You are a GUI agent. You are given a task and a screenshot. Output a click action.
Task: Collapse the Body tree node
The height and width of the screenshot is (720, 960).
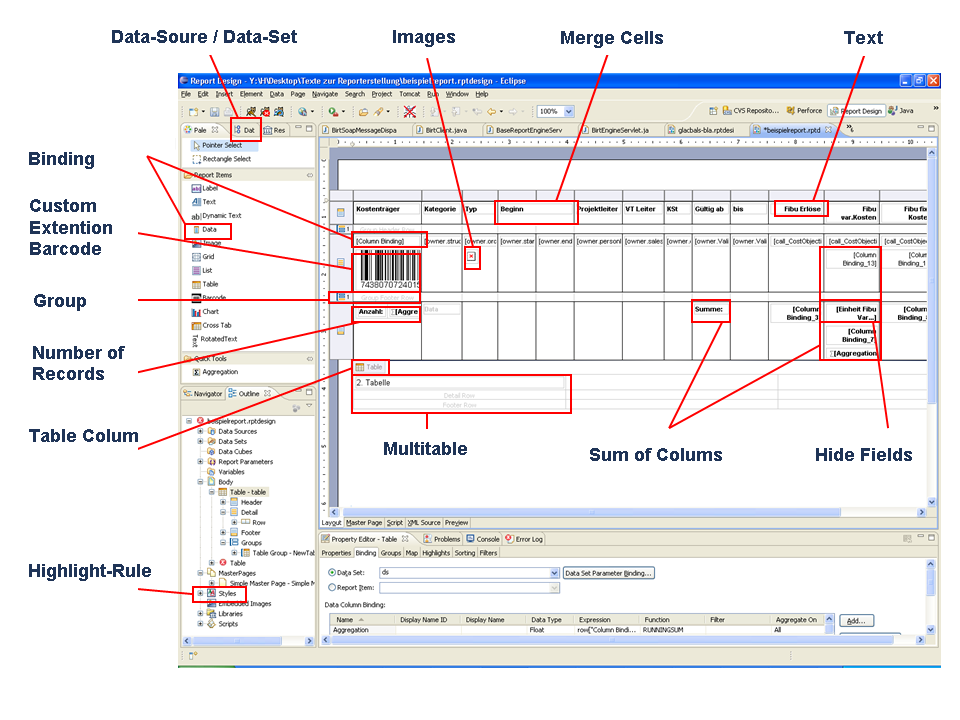click(x=200, y=482)
